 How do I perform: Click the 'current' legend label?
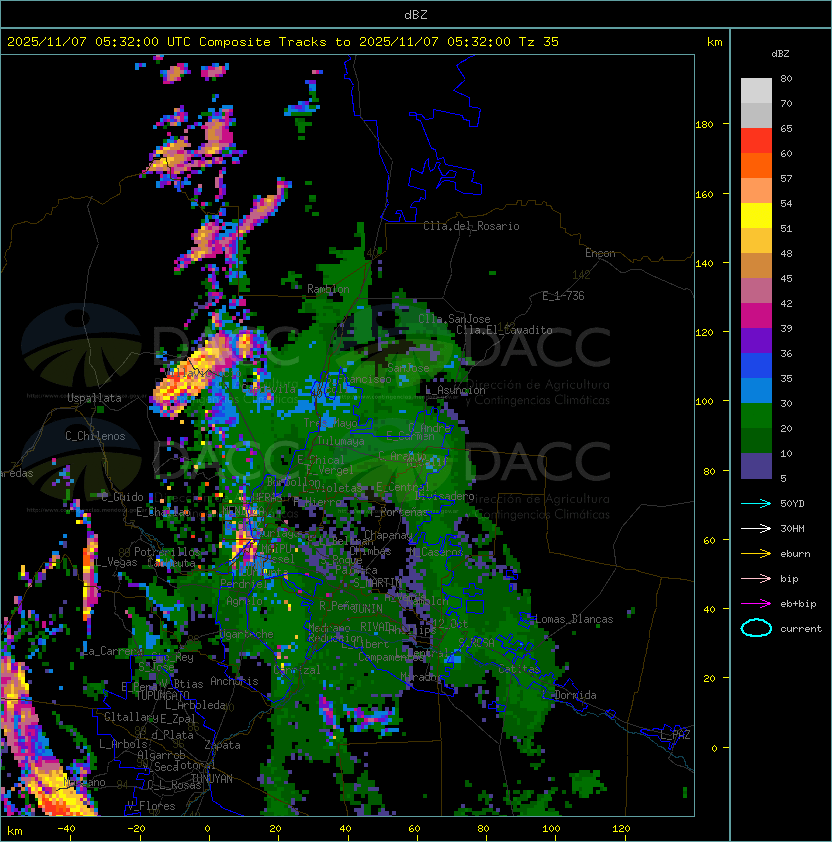point(801,629)
